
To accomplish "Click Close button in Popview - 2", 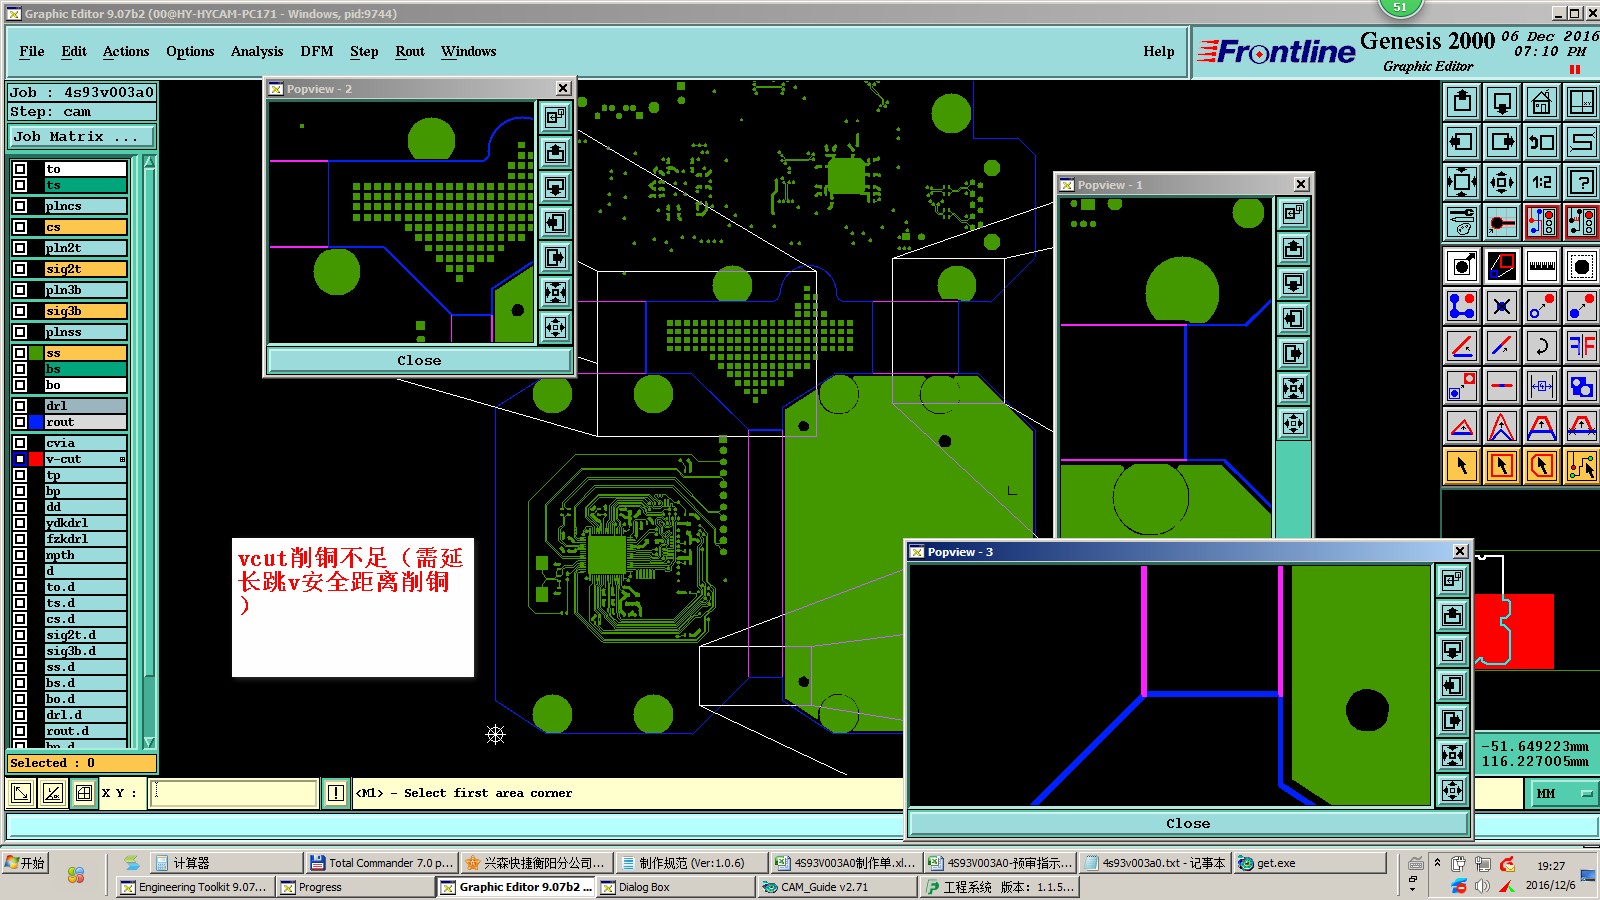I will click(419, 360).
